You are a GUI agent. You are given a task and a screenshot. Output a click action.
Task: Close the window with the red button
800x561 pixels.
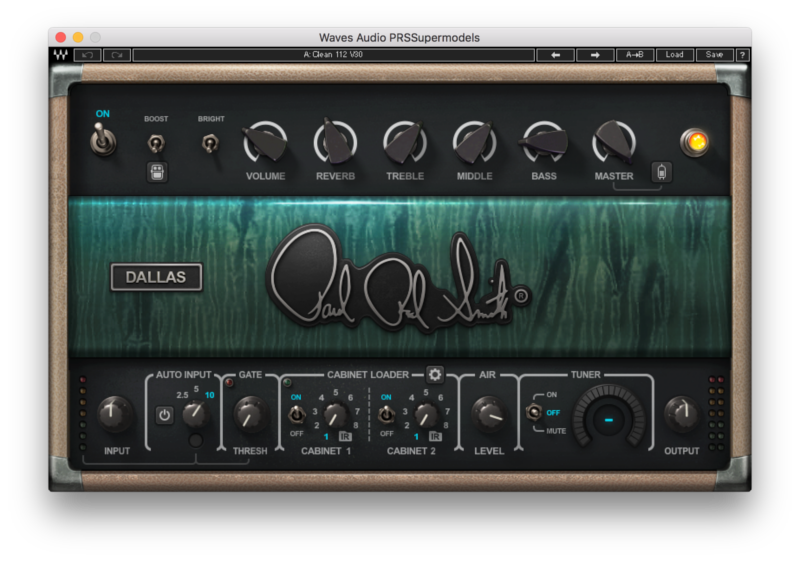pos(61,37)
